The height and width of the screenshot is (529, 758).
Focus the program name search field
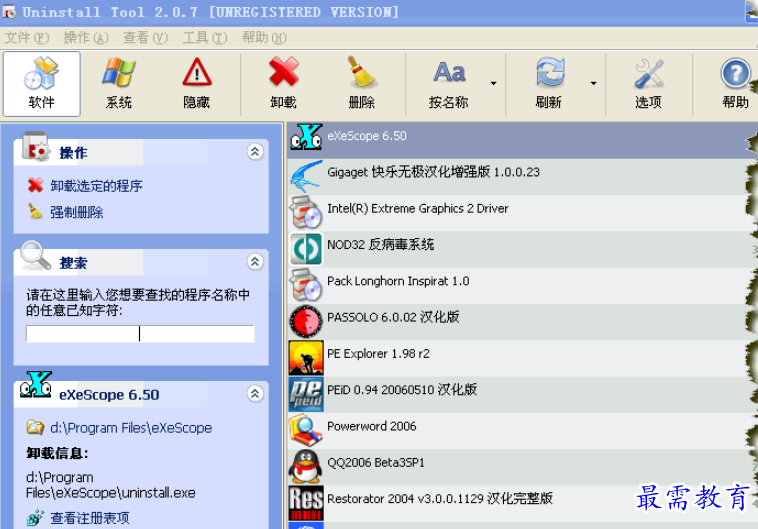(x=140, y=333)
